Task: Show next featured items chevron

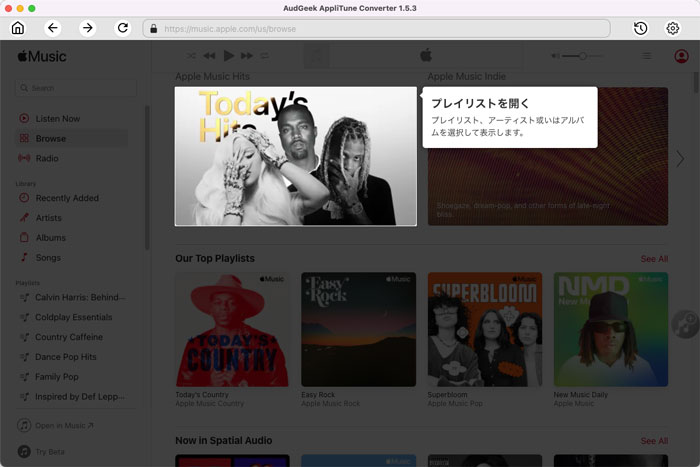Action: pos(680,159)
